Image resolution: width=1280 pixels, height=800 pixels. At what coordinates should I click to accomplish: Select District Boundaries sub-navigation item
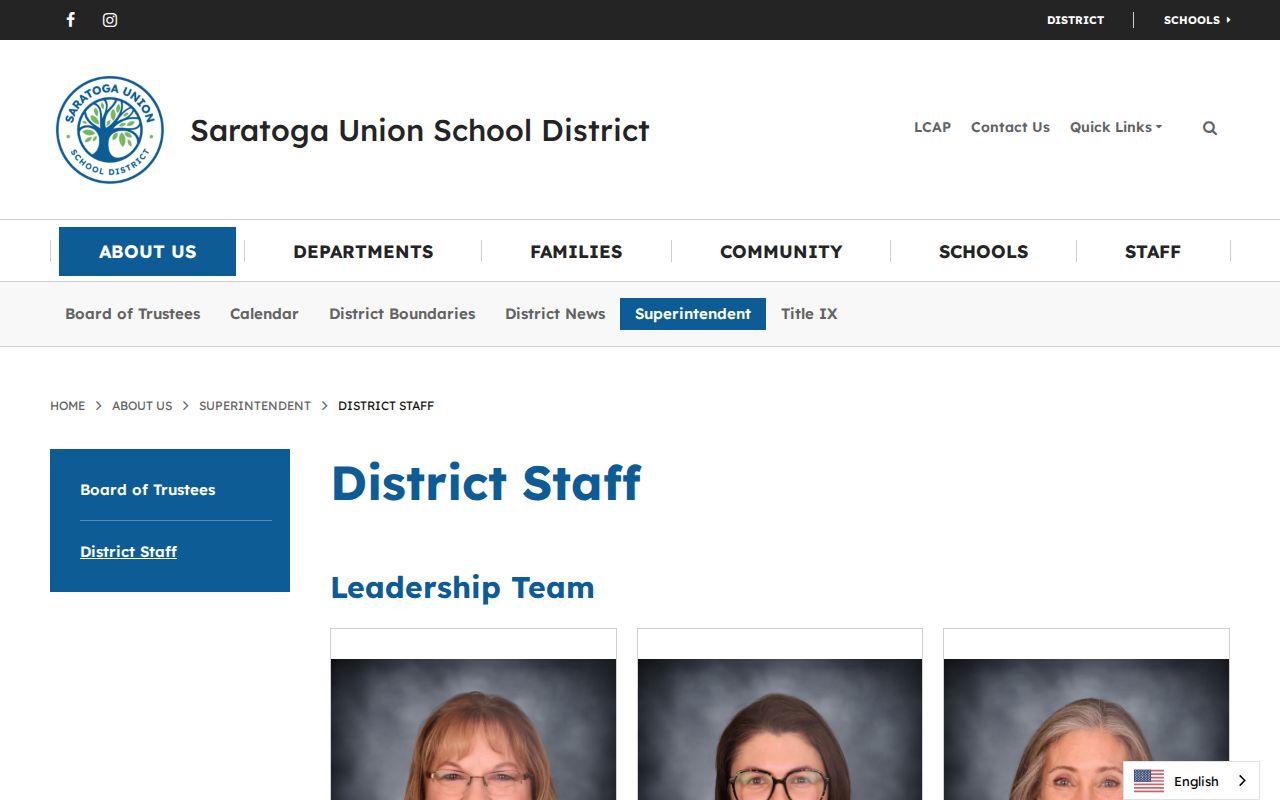click(402, 314)
